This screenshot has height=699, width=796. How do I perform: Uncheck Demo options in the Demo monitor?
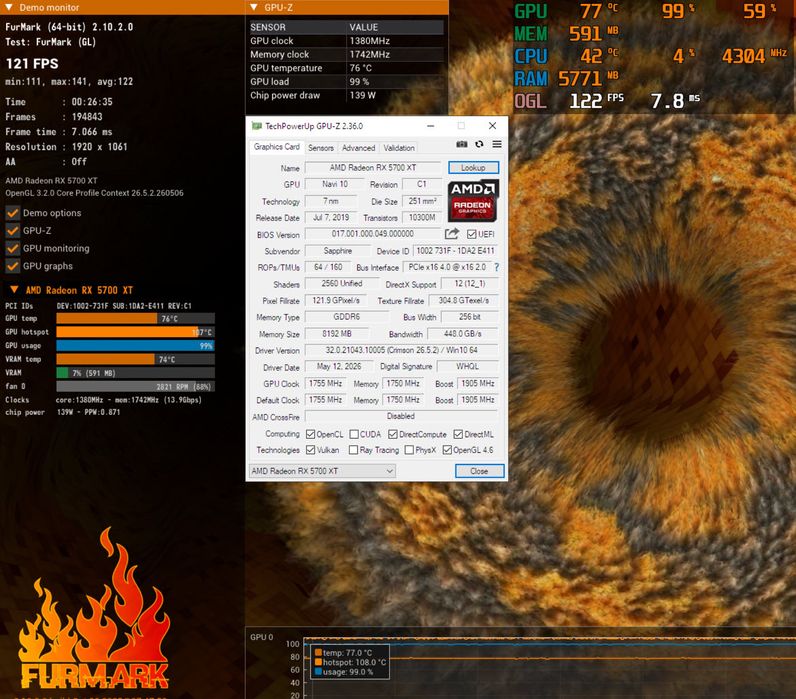[x=13, y=213]
